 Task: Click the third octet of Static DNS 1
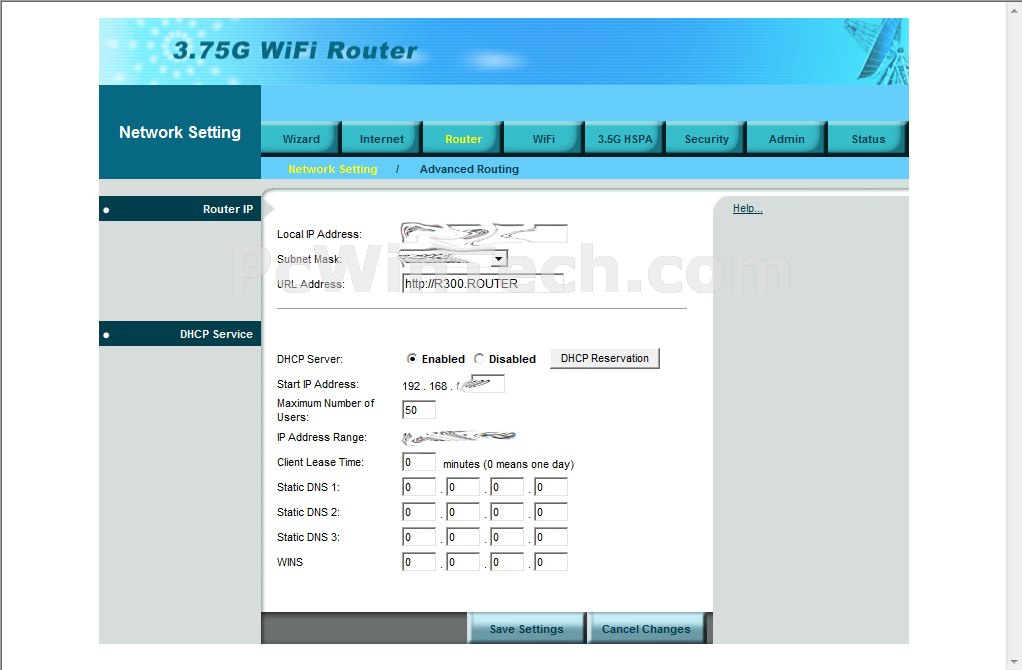[507, 487]
